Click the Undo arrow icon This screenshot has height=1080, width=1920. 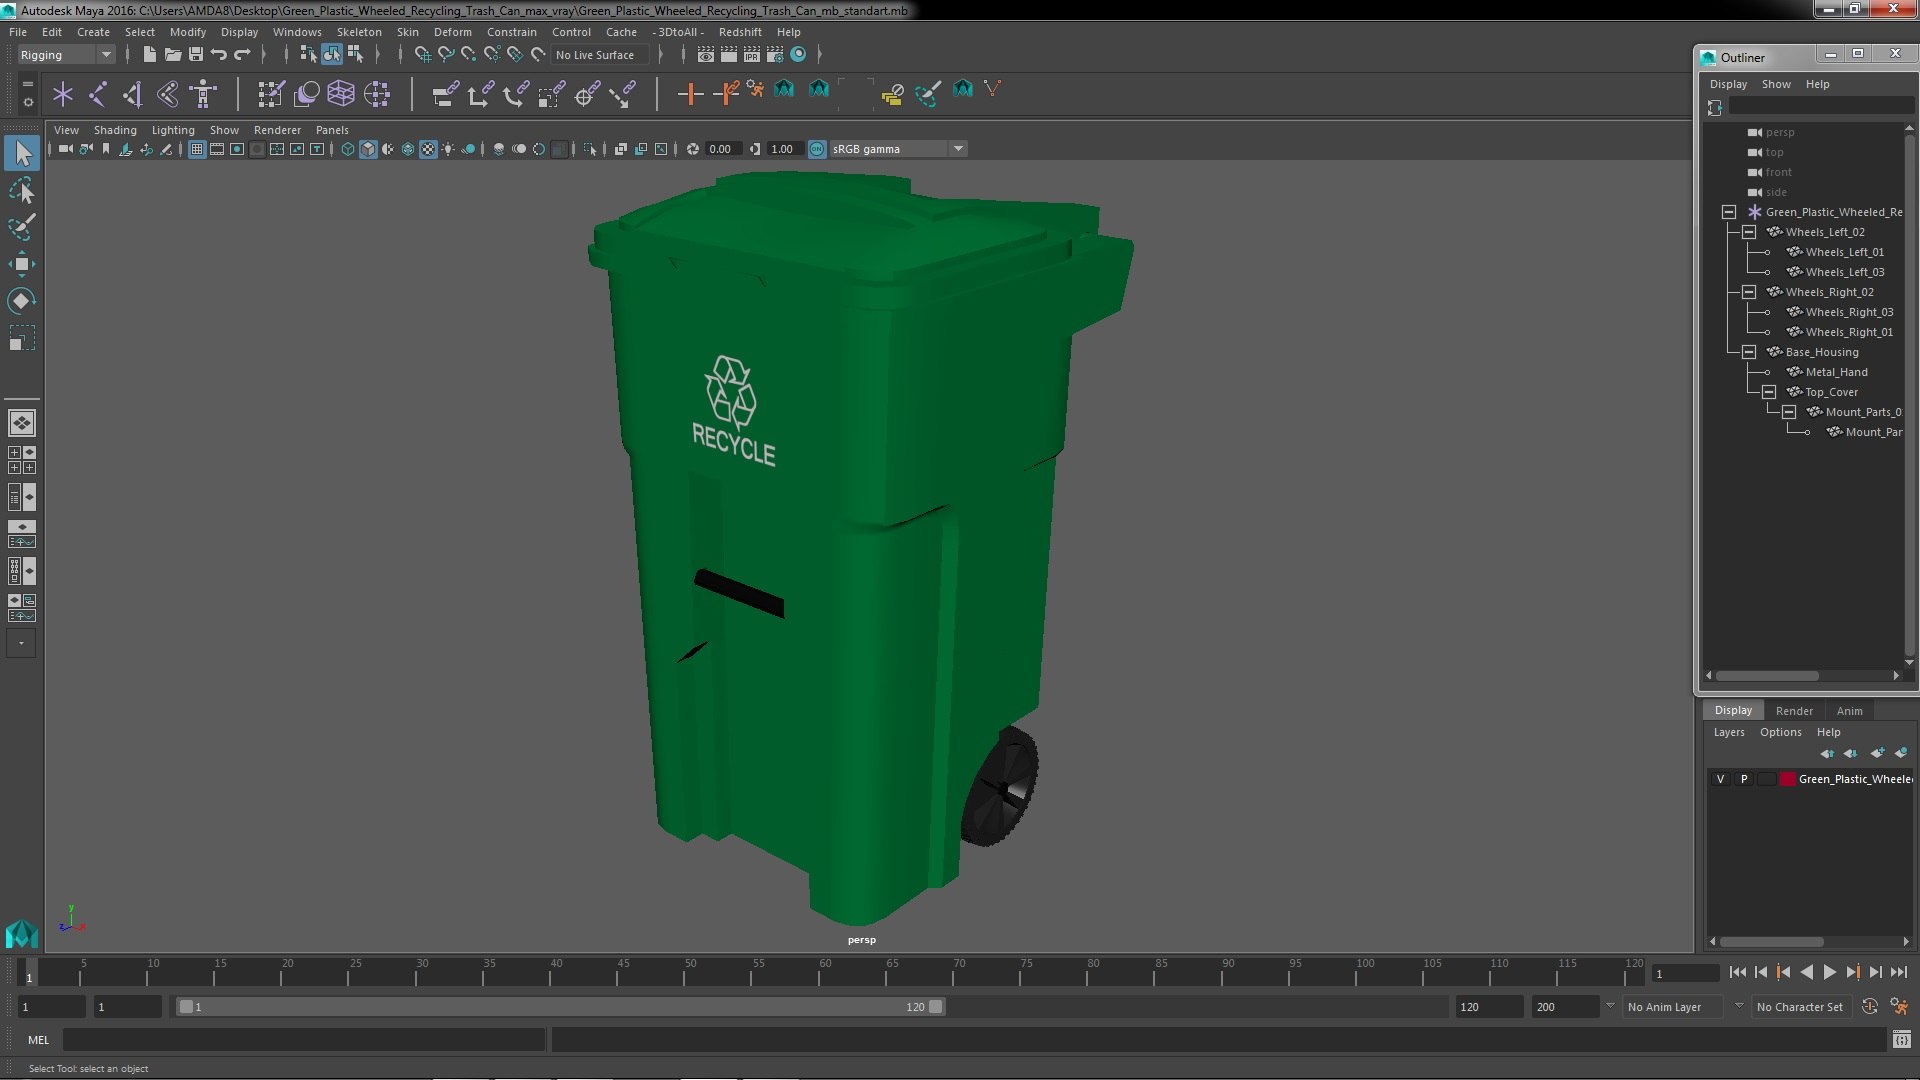(218, 54)
